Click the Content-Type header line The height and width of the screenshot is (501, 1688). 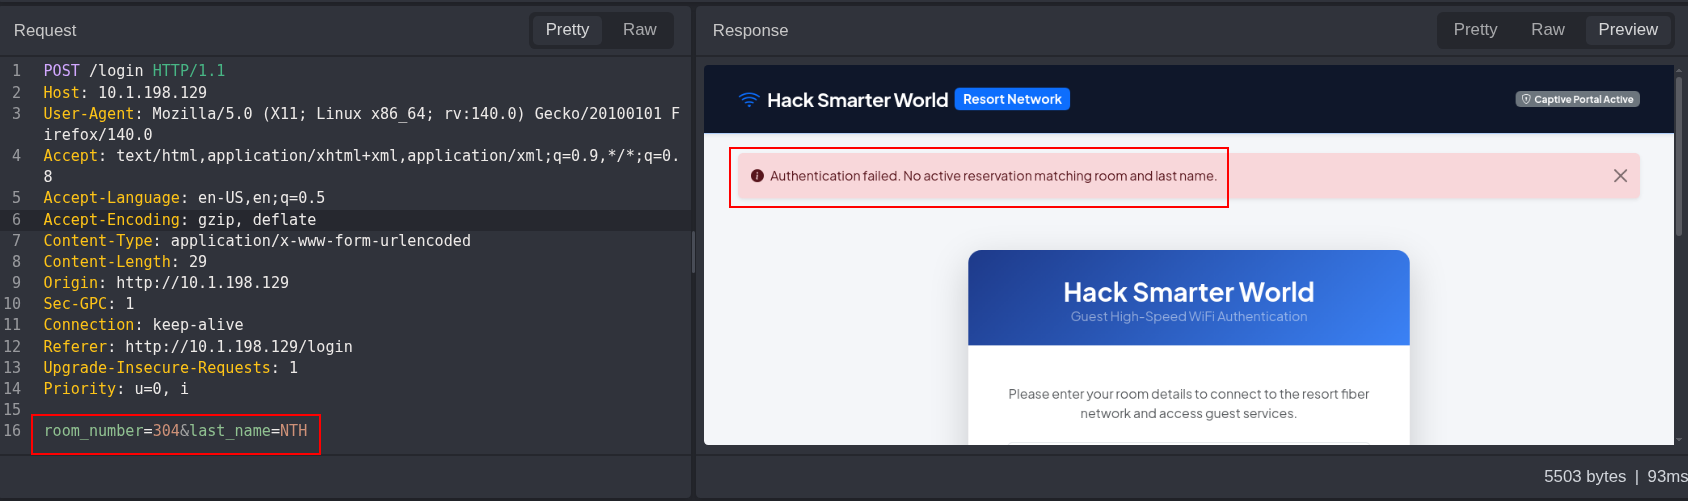(x=257, y=241)
